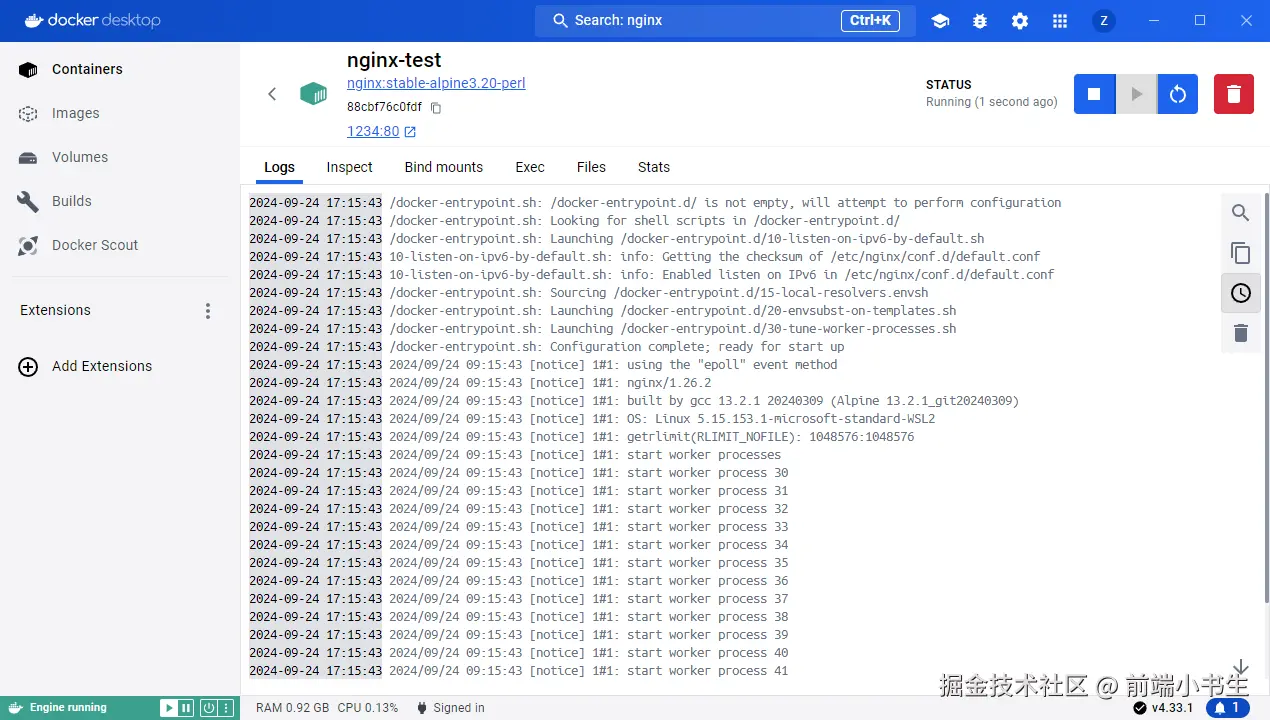
Task: Click the RAM 0.92 GB readout
Action: (x=292, y=708)
